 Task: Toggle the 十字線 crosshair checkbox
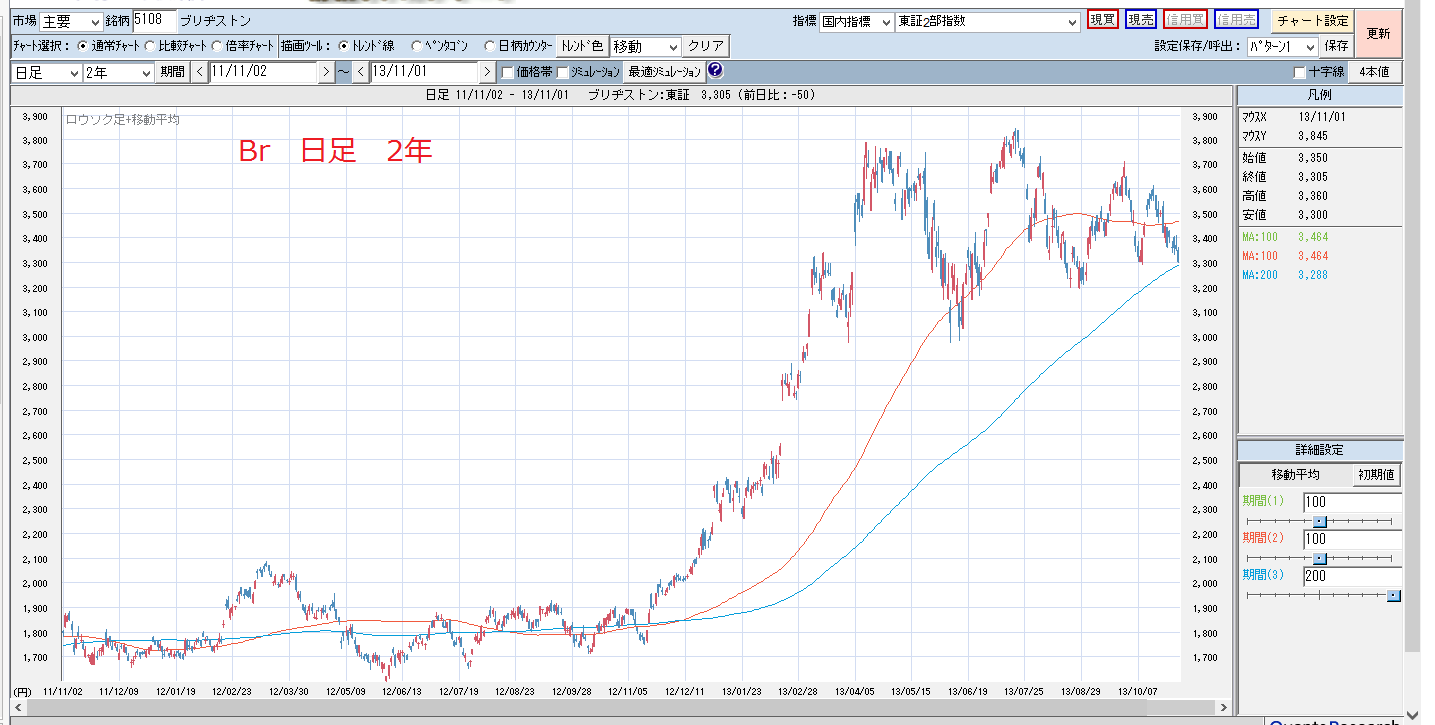click(1299, 72)
